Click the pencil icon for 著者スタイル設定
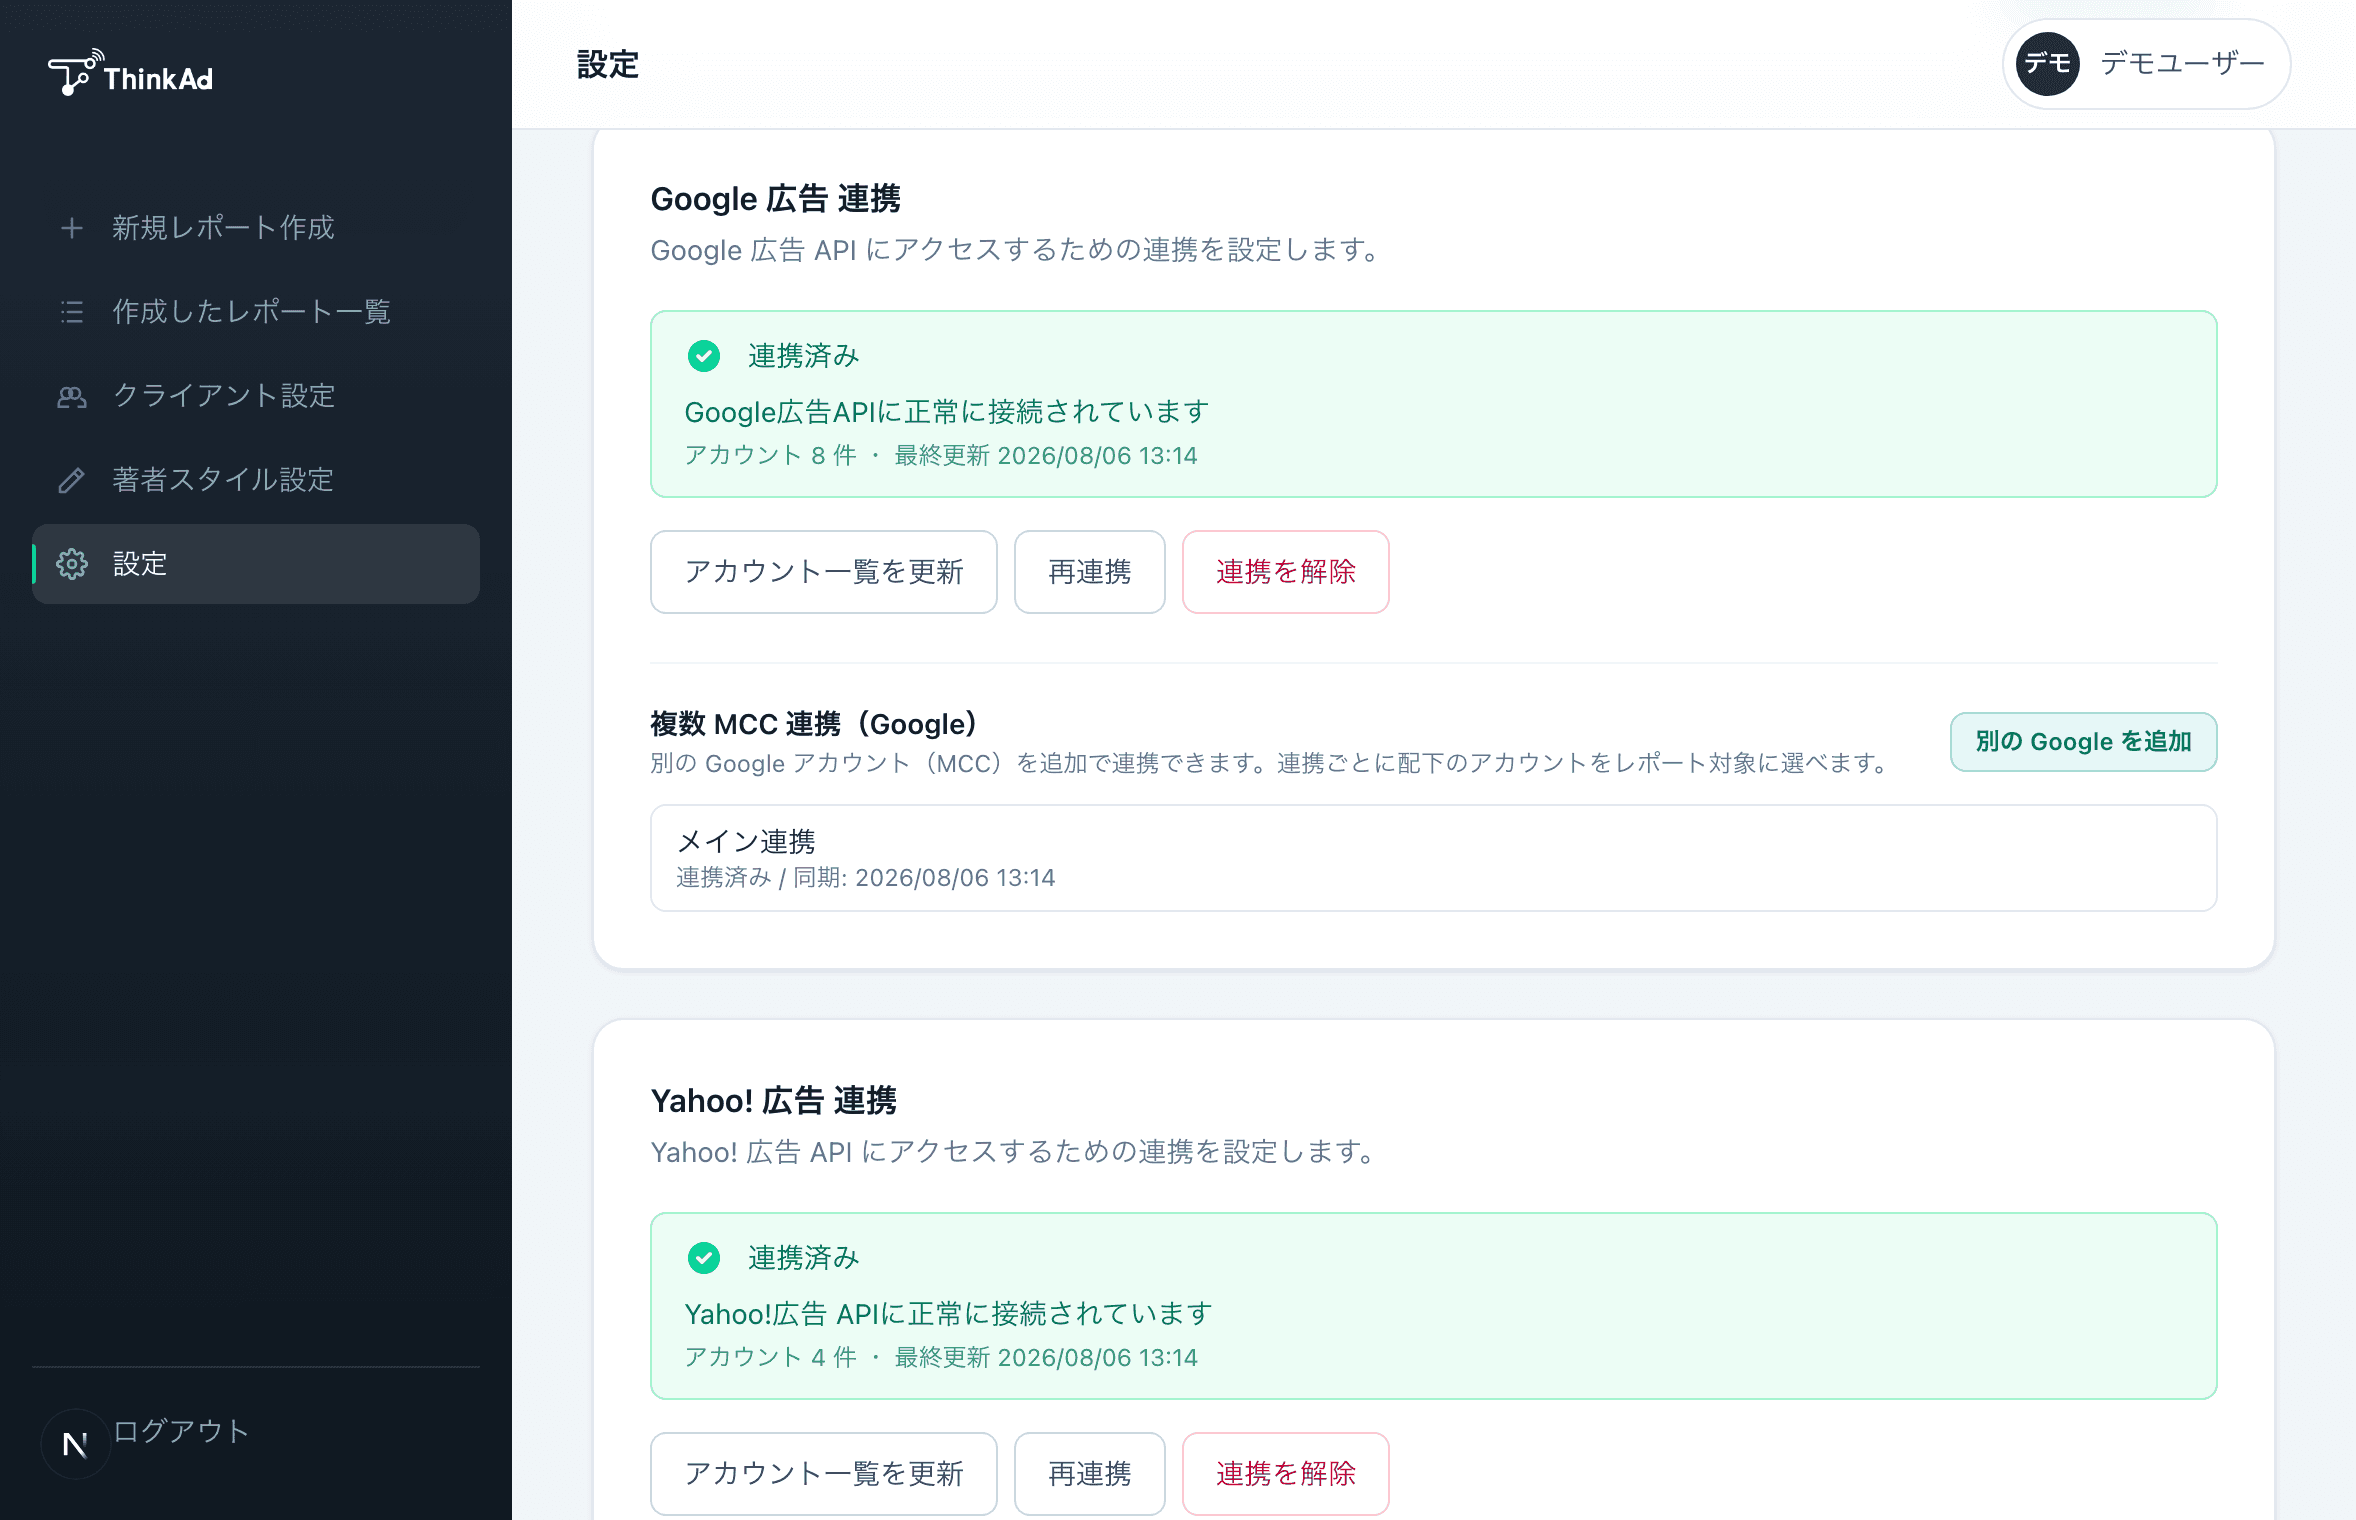The height and width of the screenshot is (1520, 2356). [72, 480]
